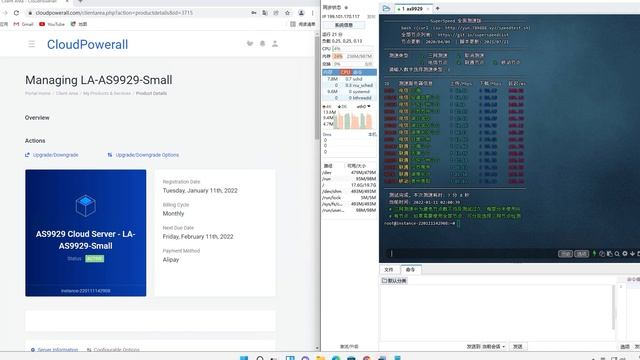Click the 发送 (Send) button

518,347
